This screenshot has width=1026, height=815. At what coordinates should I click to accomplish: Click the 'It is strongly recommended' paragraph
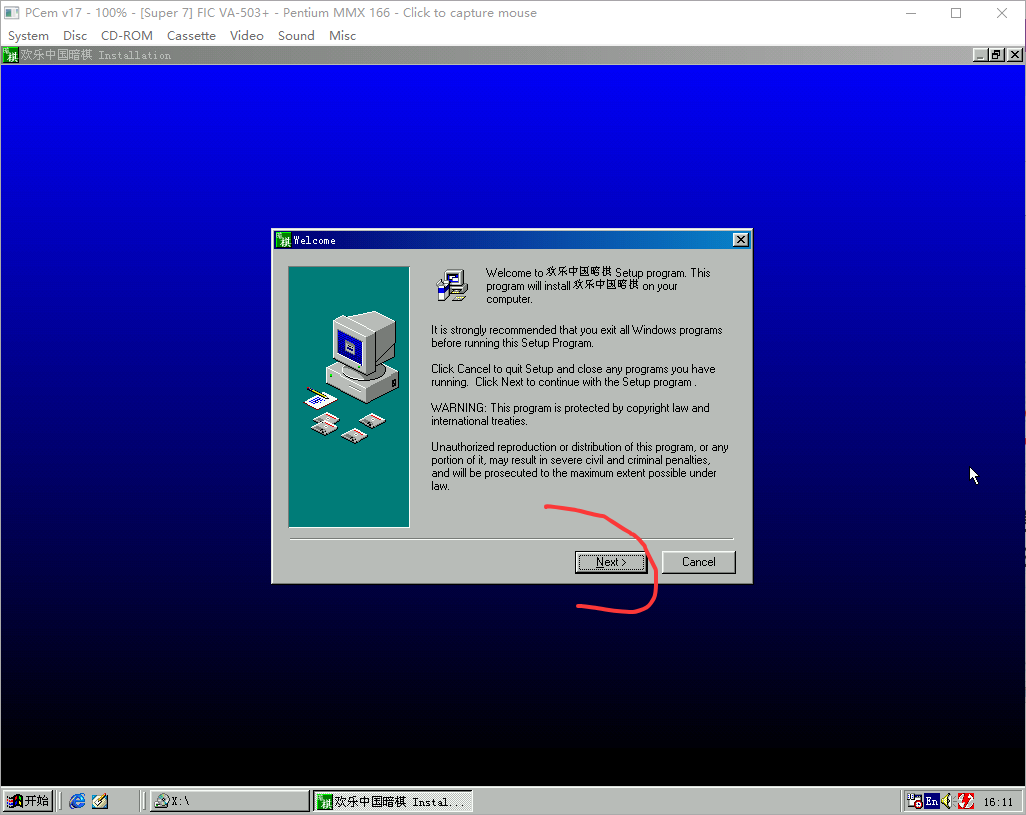[576, 336]
